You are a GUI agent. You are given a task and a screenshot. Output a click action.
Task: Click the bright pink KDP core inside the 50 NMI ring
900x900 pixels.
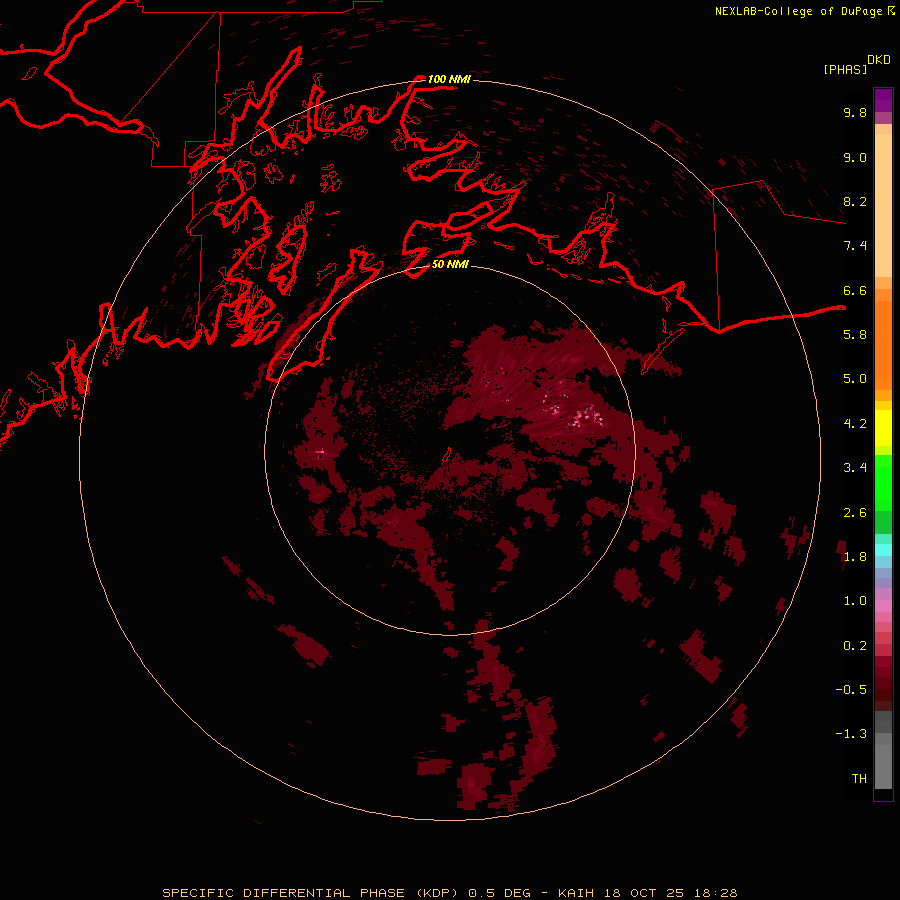pos(585,416)
